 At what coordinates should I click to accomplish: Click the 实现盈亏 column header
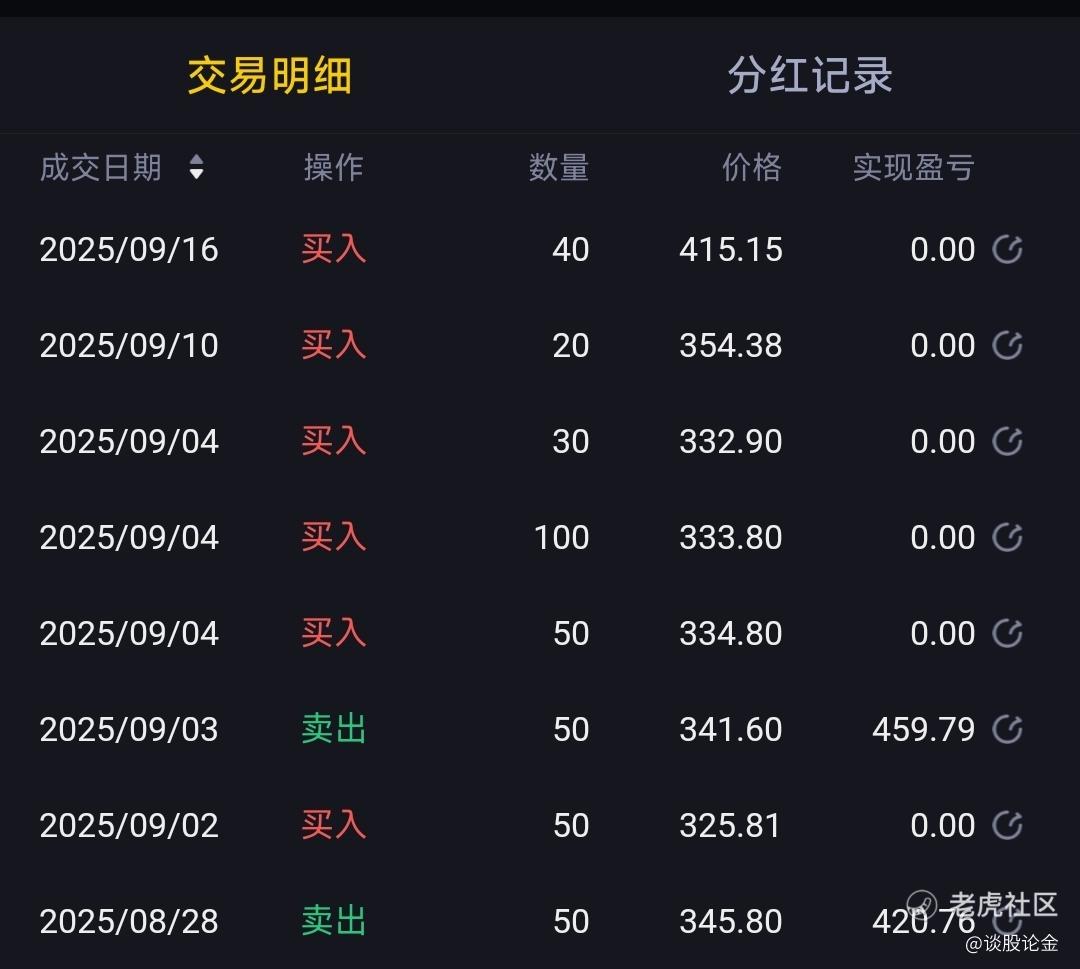tap(913, 167)
